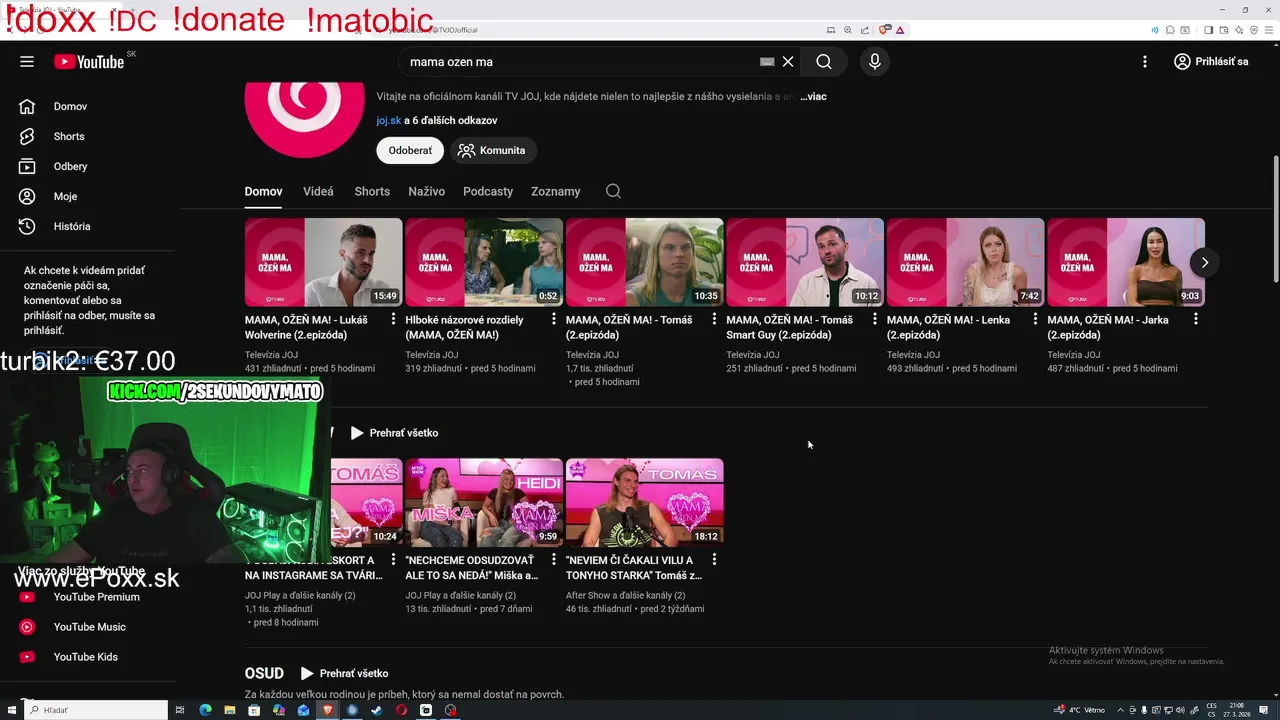Open Steam from the Windows taskbar

[x=376, y=710]
